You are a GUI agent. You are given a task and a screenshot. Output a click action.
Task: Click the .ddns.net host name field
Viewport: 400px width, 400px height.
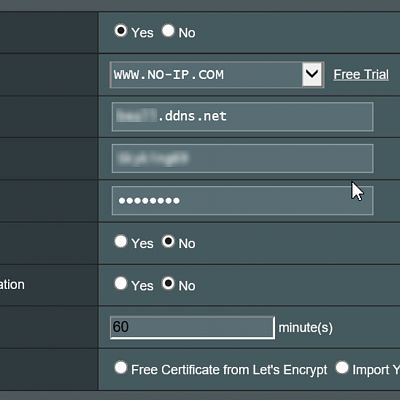pyautogui.click(x=242, y=117)
